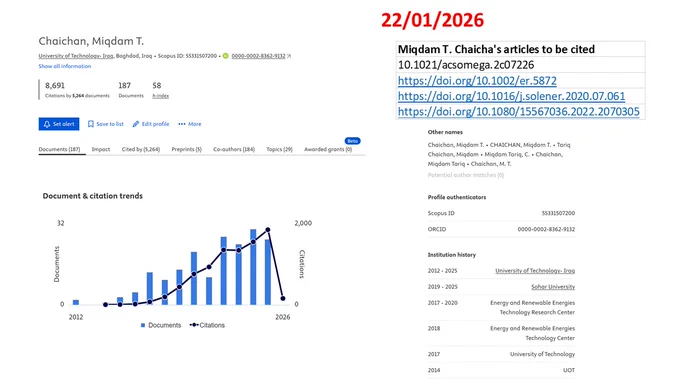The height and width of the screenshot is (383, 680).
Task: Open University of Technology- Iraq in Institution history
Action: pyautogui.click(x=535, y=271)
